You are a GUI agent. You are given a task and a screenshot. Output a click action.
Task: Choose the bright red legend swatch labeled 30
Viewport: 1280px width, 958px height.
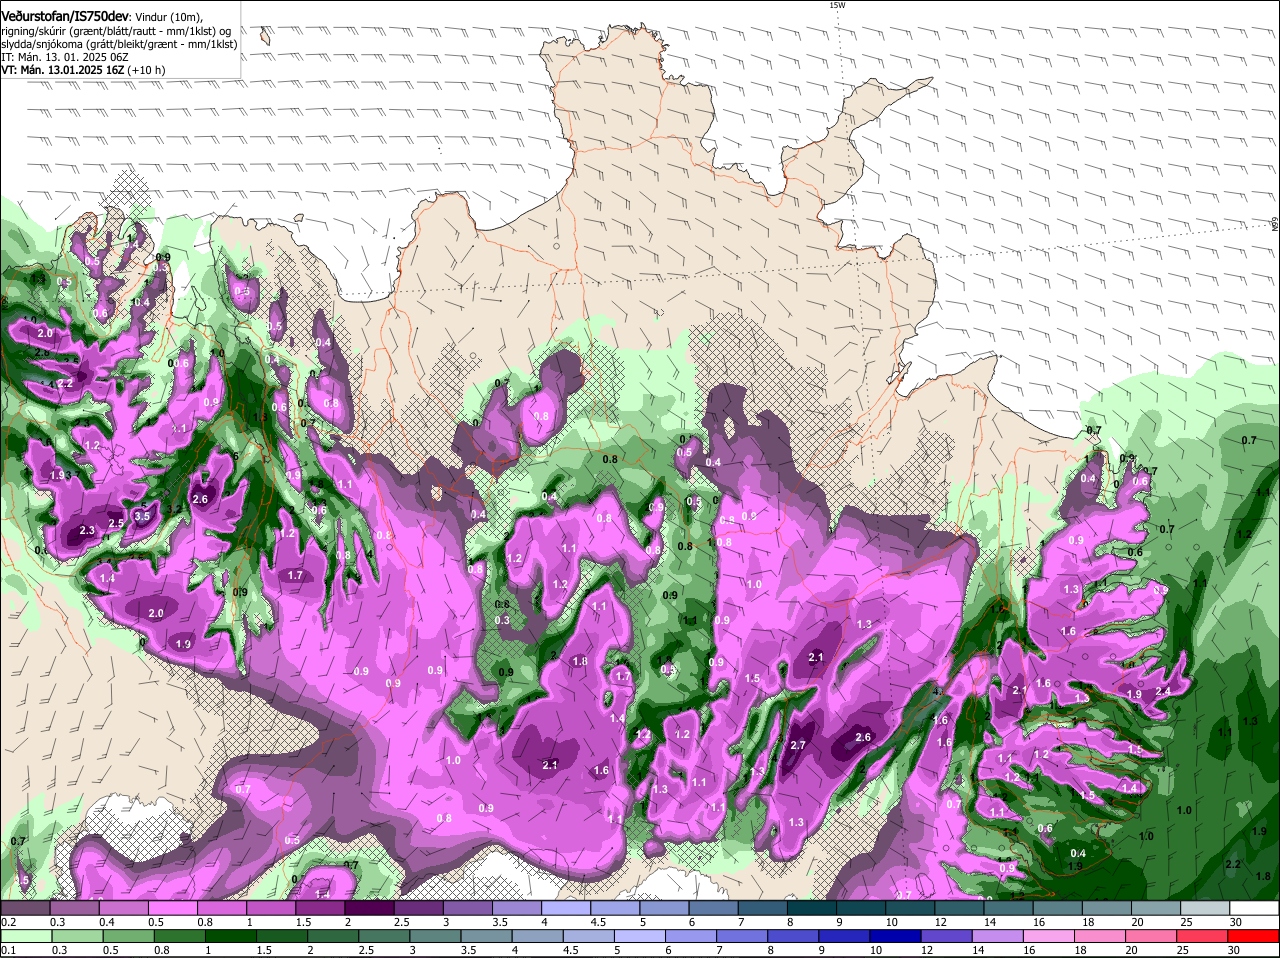1254,936
